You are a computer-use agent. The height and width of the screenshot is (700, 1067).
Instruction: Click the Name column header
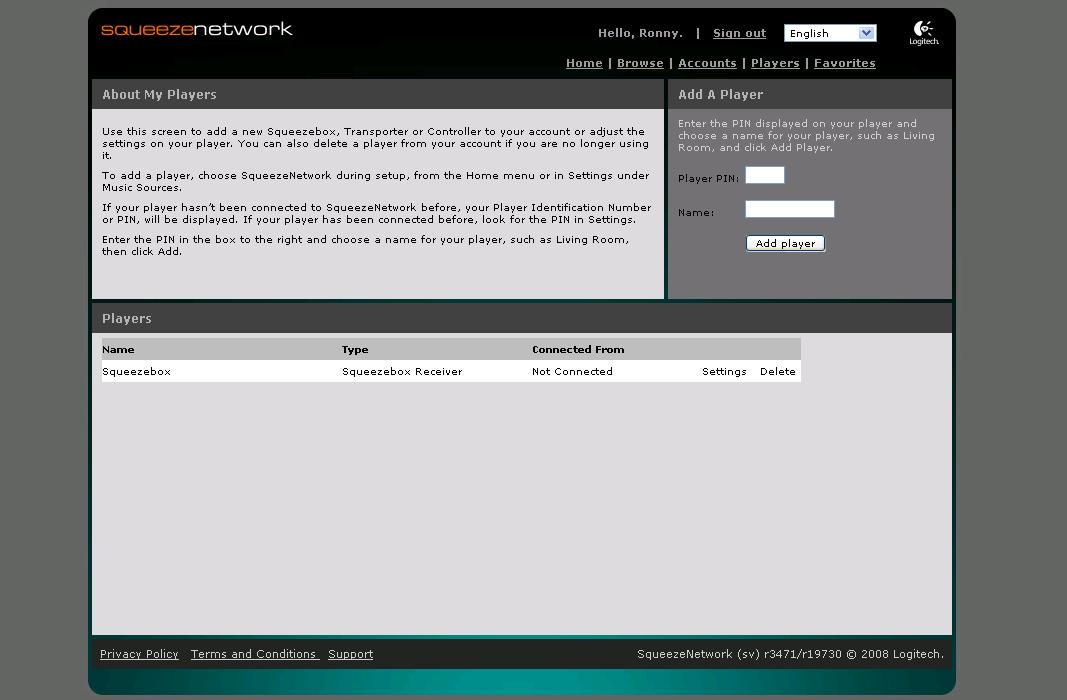(x=118, y=350)
